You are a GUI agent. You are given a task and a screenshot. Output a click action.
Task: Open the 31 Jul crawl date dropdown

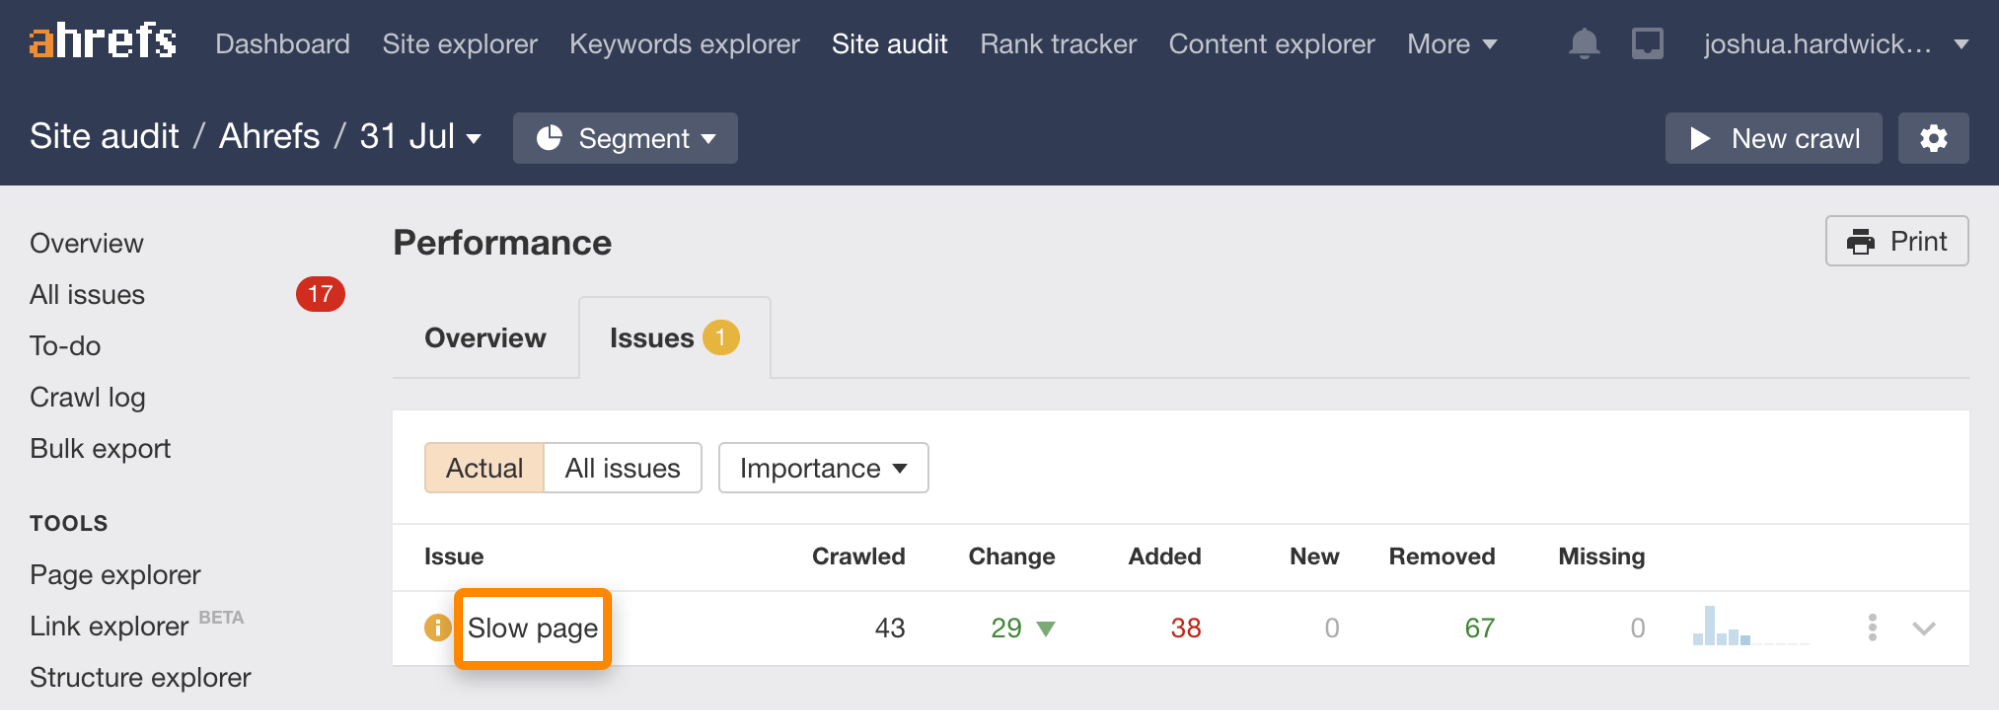click(x=420, y=137)
